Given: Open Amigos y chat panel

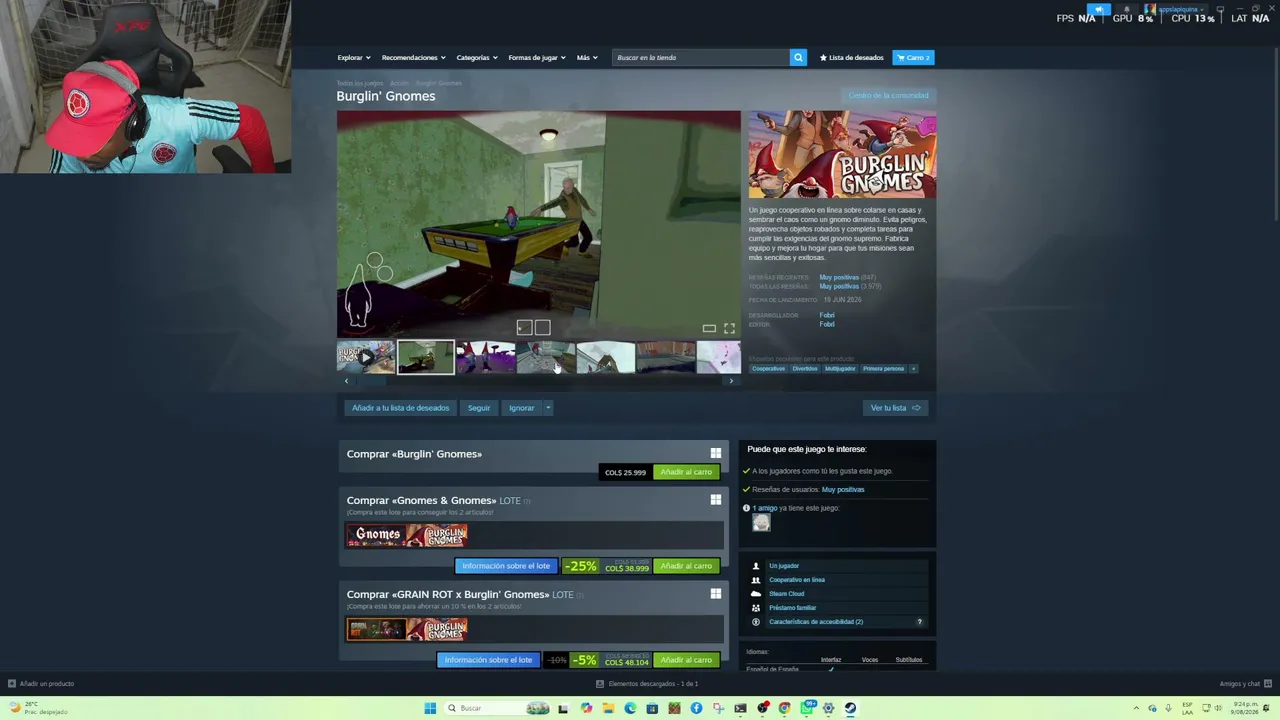Looking at the screenshot, I should click(x=1245, y=684).
